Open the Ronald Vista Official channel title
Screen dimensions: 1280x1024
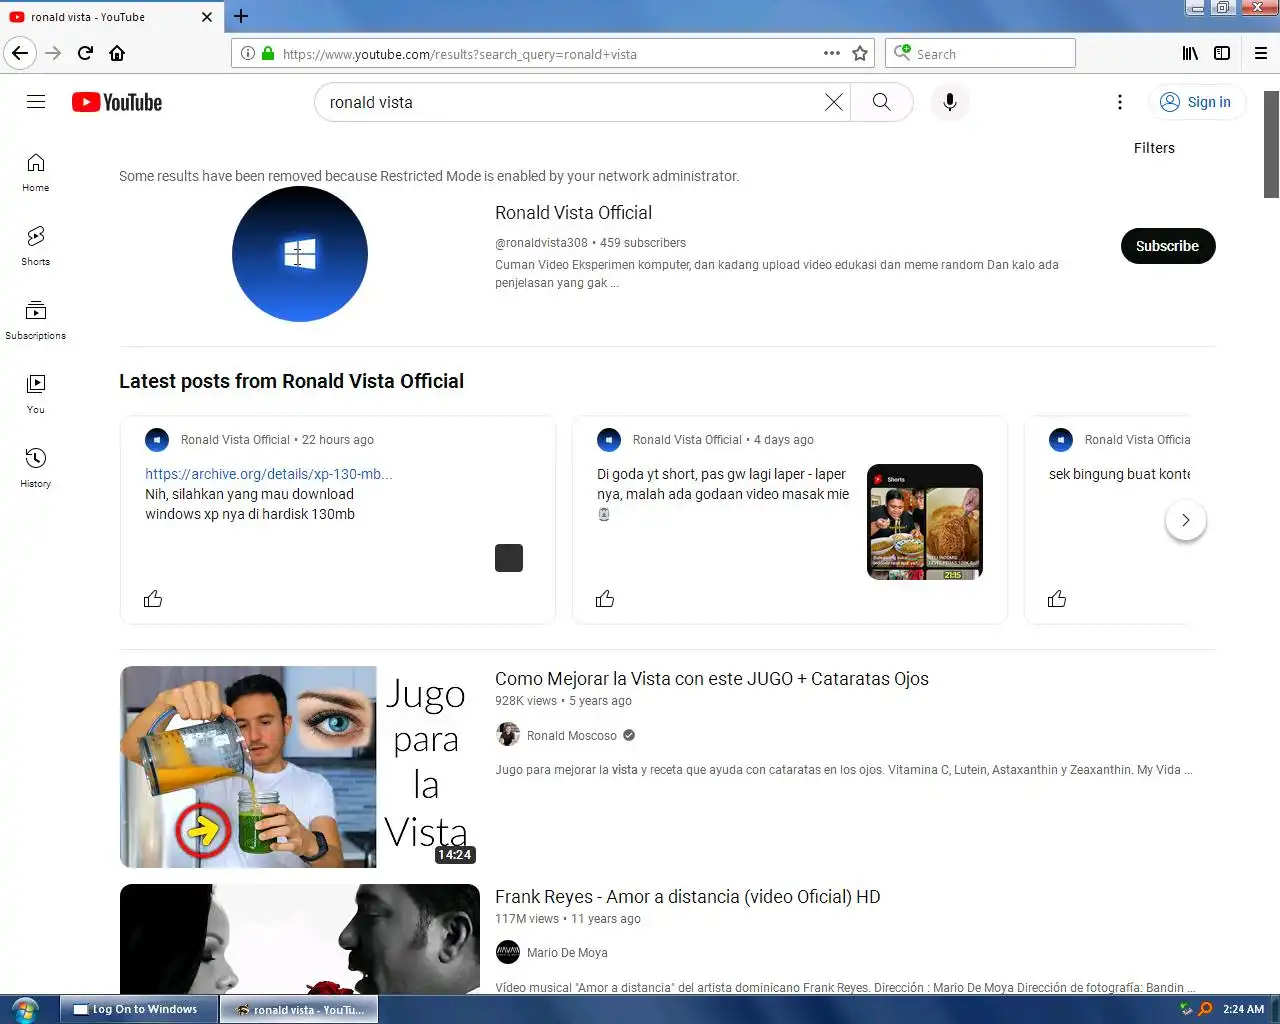573,213
